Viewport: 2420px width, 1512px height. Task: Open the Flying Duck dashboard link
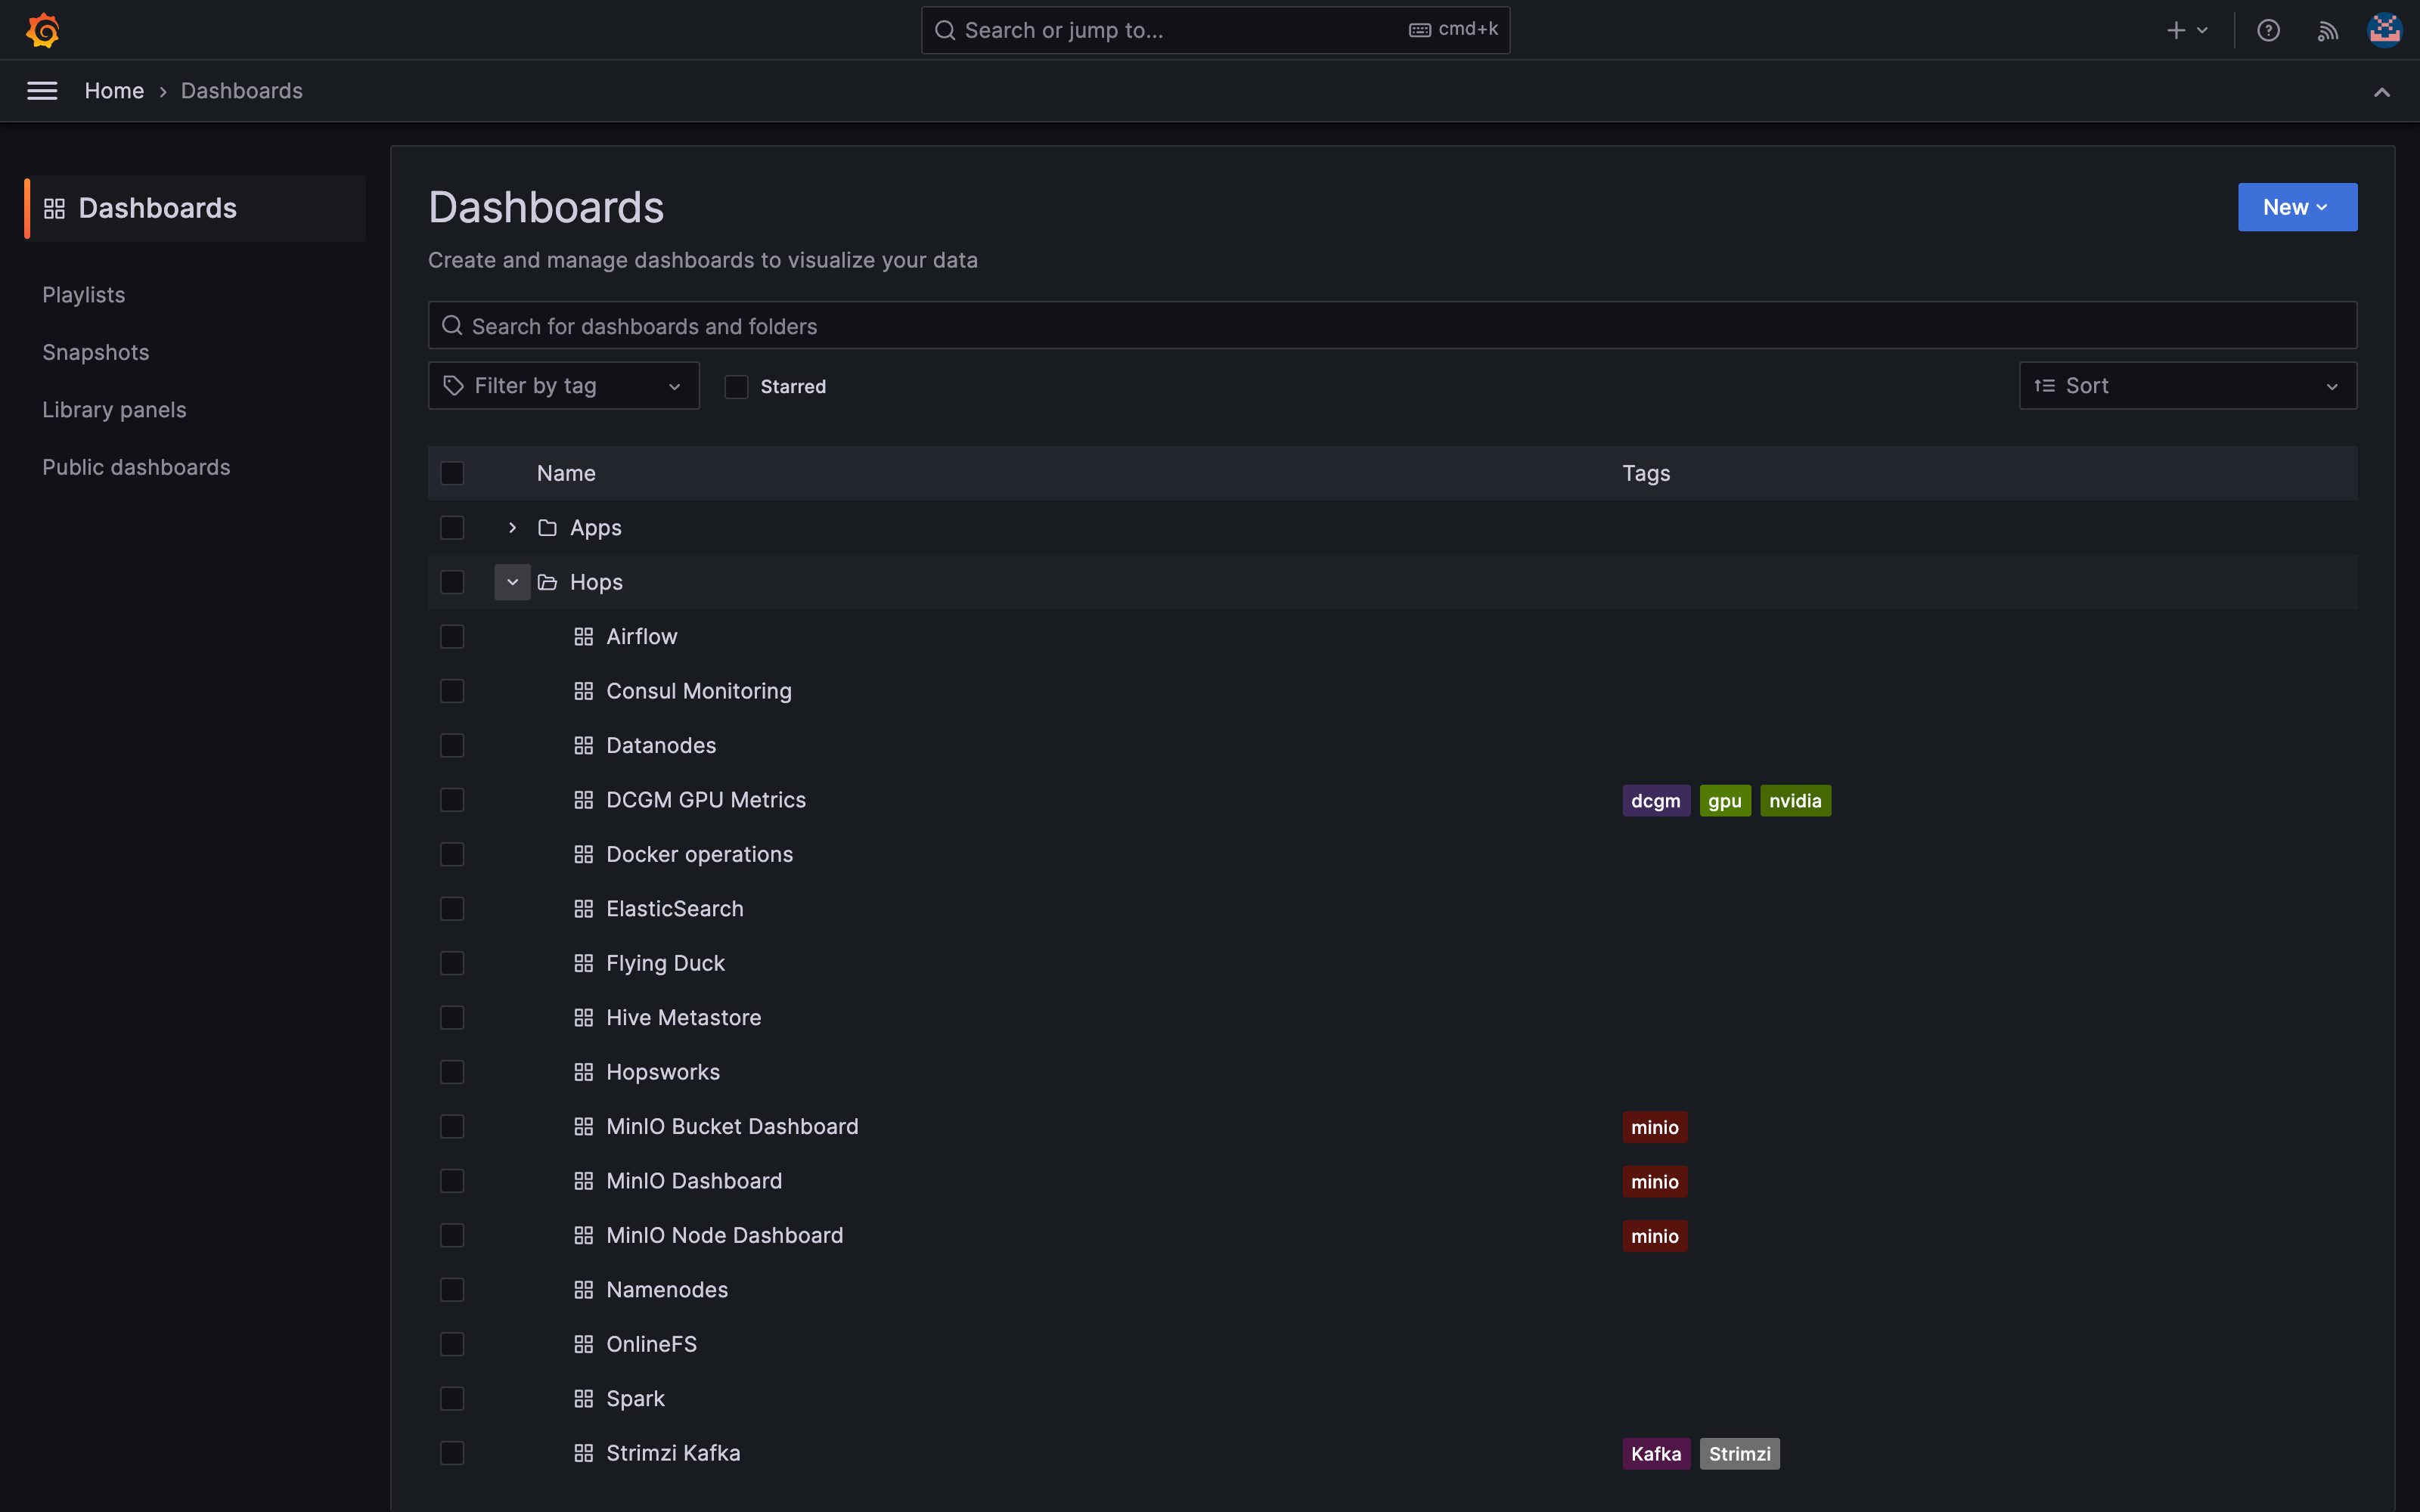pos(665,963)
